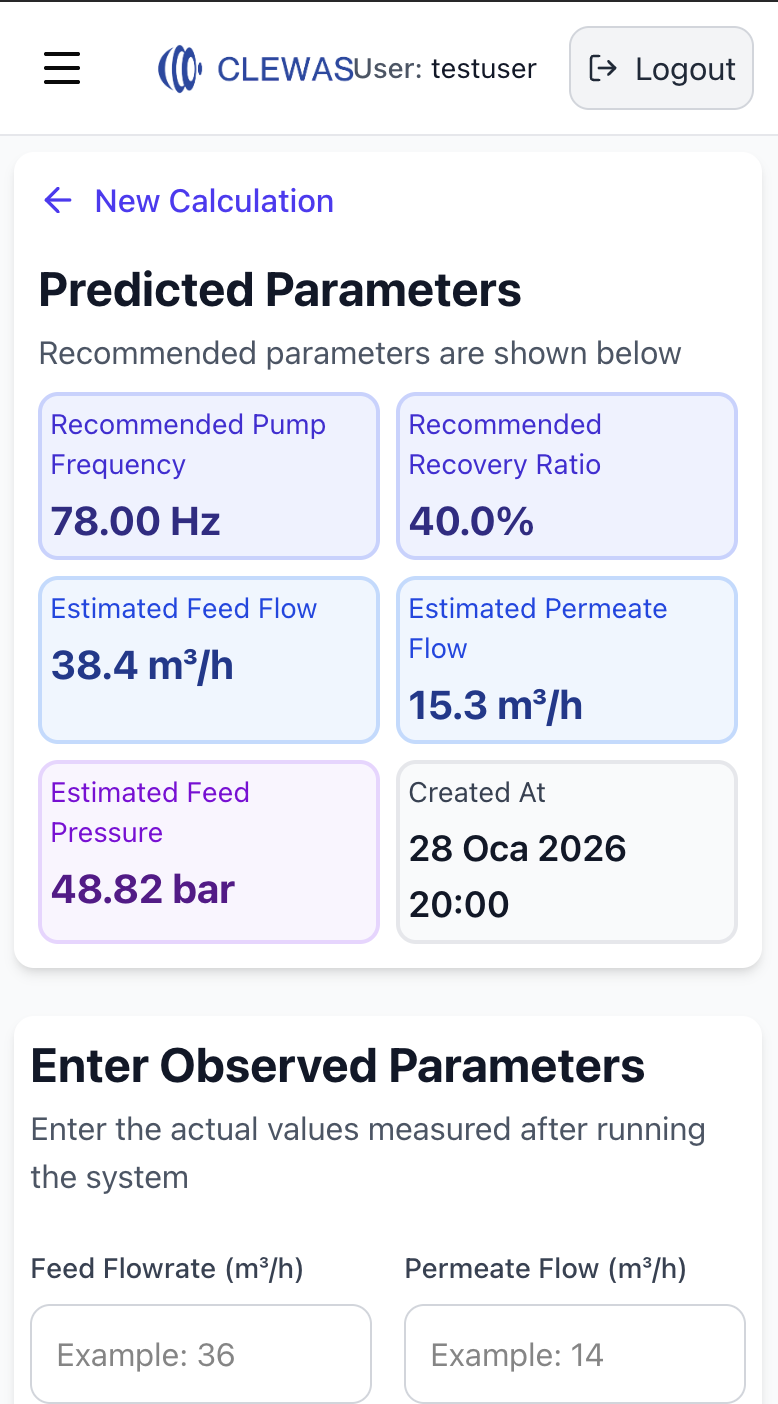Focus the Permeate Flow input field

click(575, 1354)
